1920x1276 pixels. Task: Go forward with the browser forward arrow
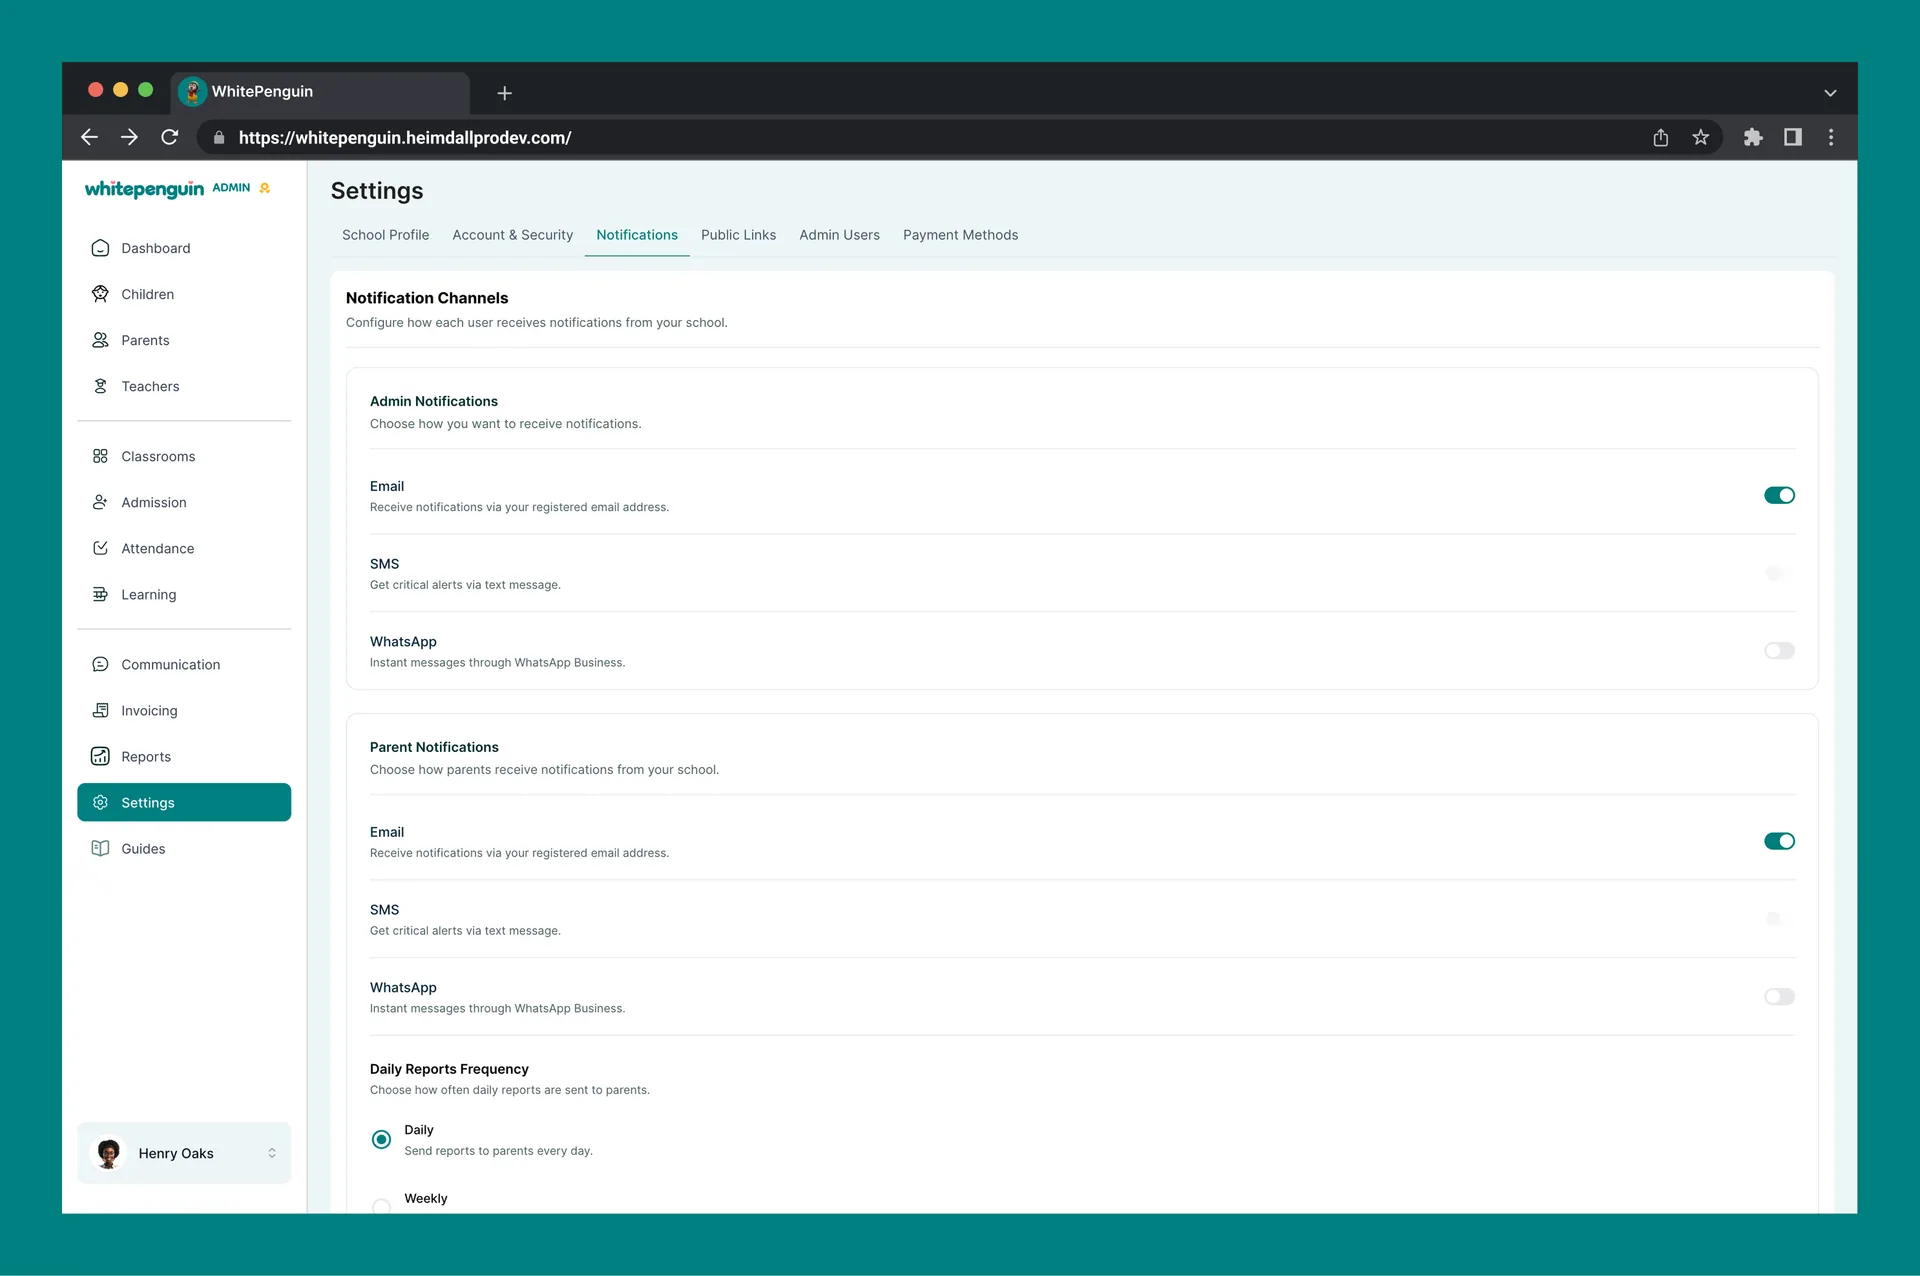129,137
